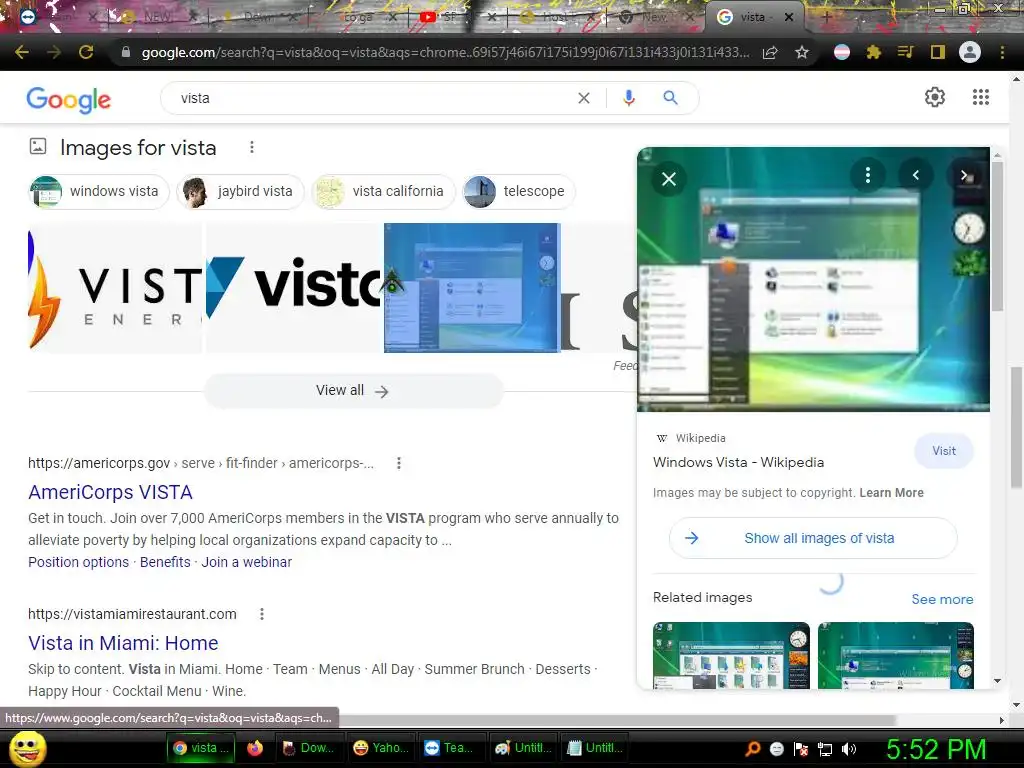1024x768 pixels.
Task: Show the previous image in preview
Action: (x=916, y=175)
